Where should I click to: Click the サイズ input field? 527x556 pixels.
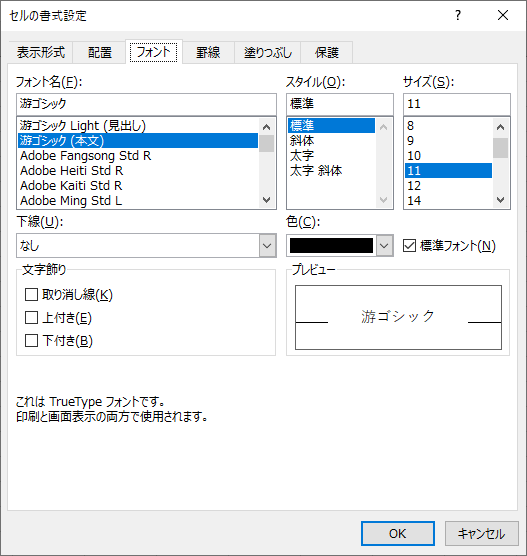click(x=457, y=104)
